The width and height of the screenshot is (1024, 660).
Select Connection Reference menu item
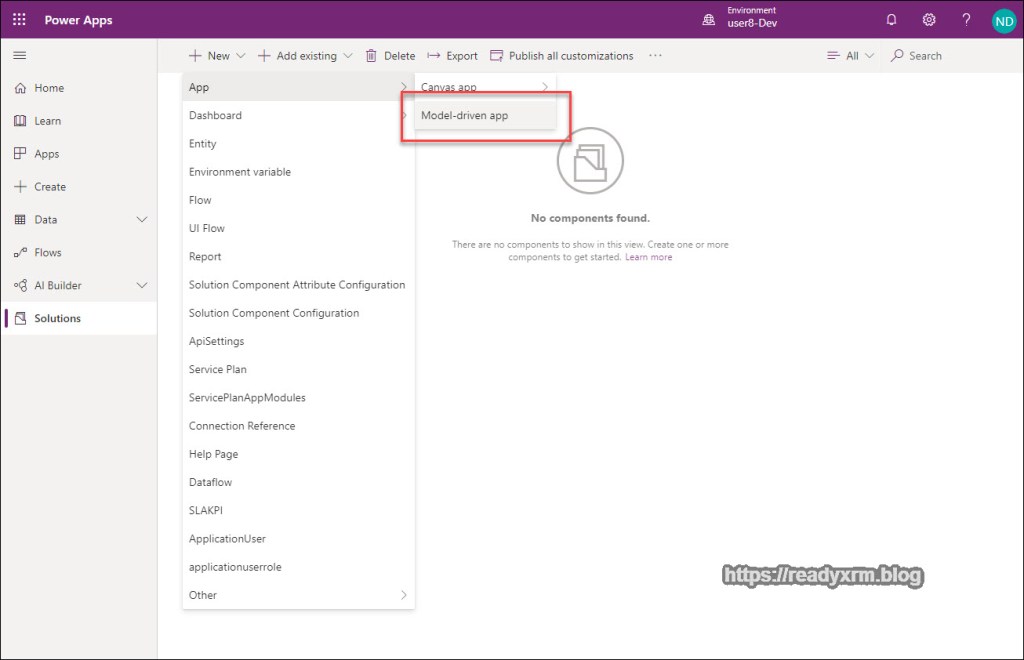coord(242,426)
